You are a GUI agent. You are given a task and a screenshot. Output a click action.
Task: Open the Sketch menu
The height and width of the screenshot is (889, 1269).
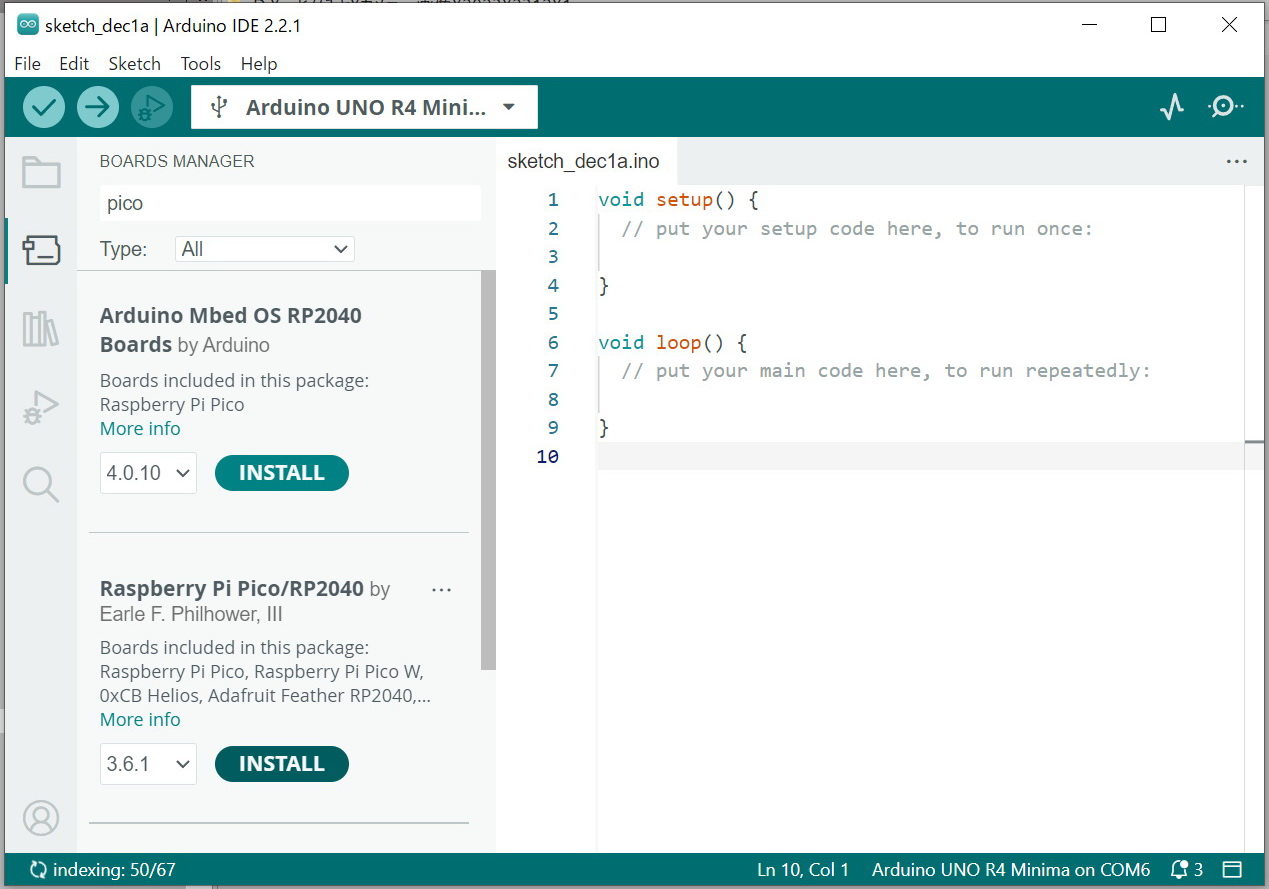point(134,64)
